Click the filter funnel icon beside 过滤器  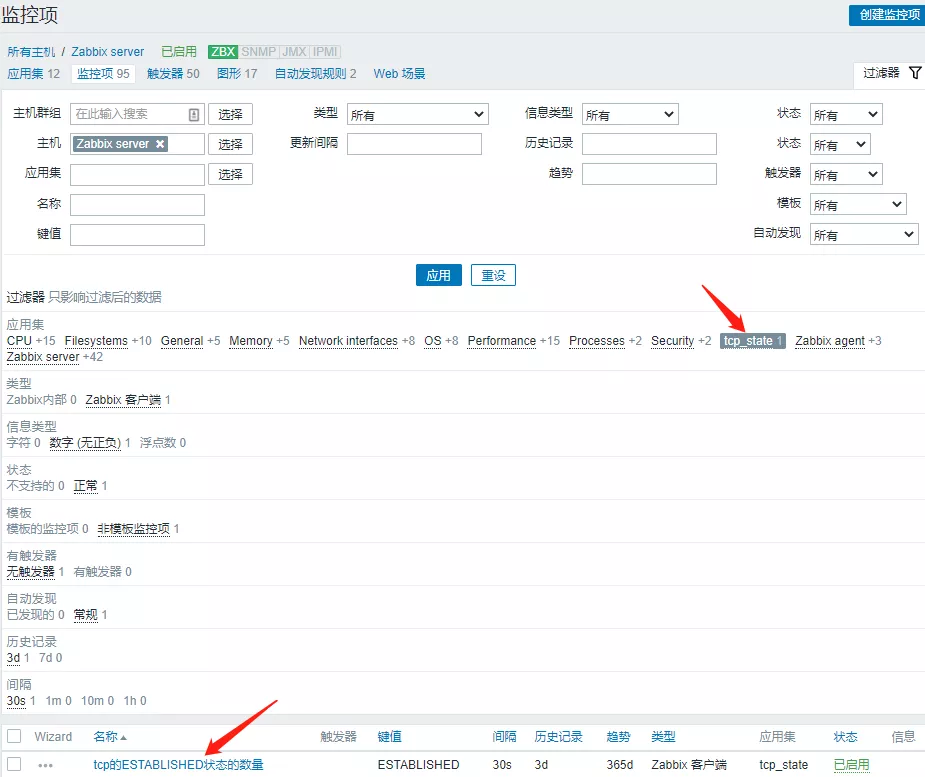coord(914,73)
